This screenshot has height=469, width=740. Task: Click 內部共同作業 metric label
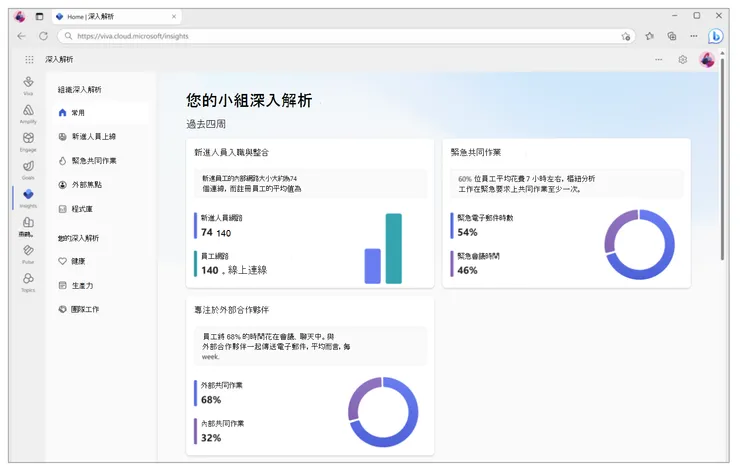pos(222,424)
